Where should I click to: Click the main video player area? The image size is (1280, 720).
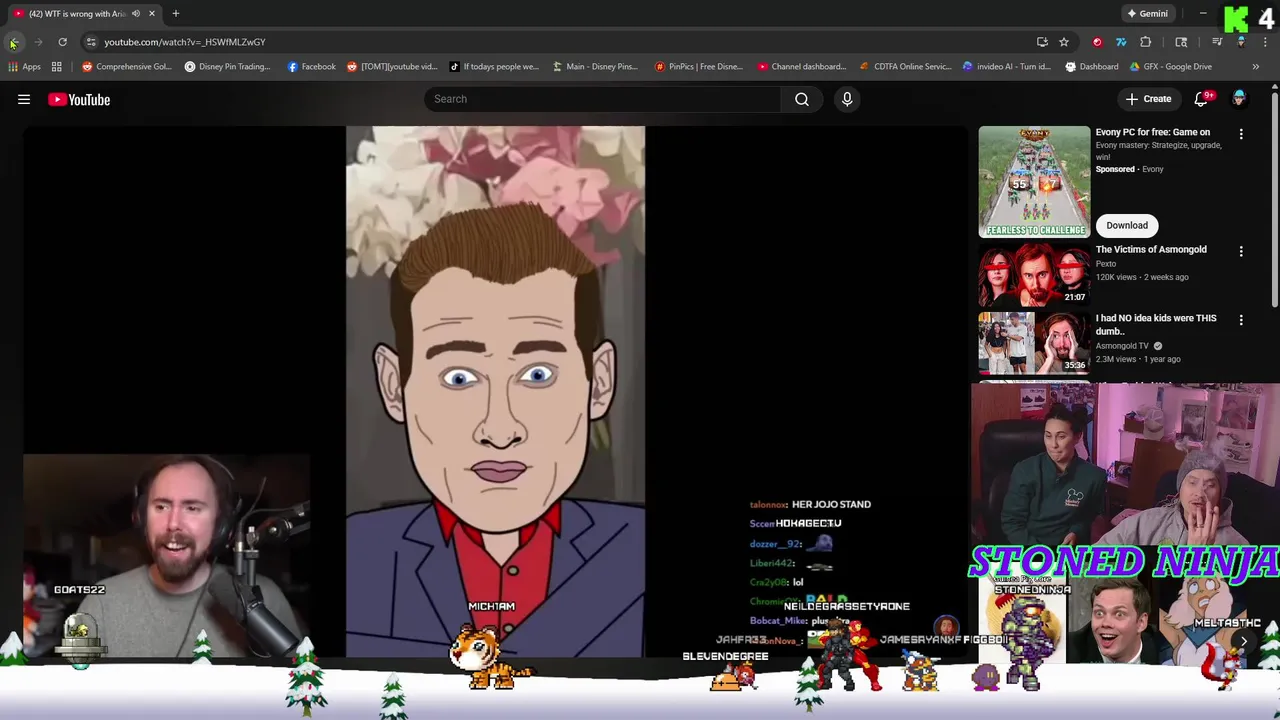(x=495, y=392)
